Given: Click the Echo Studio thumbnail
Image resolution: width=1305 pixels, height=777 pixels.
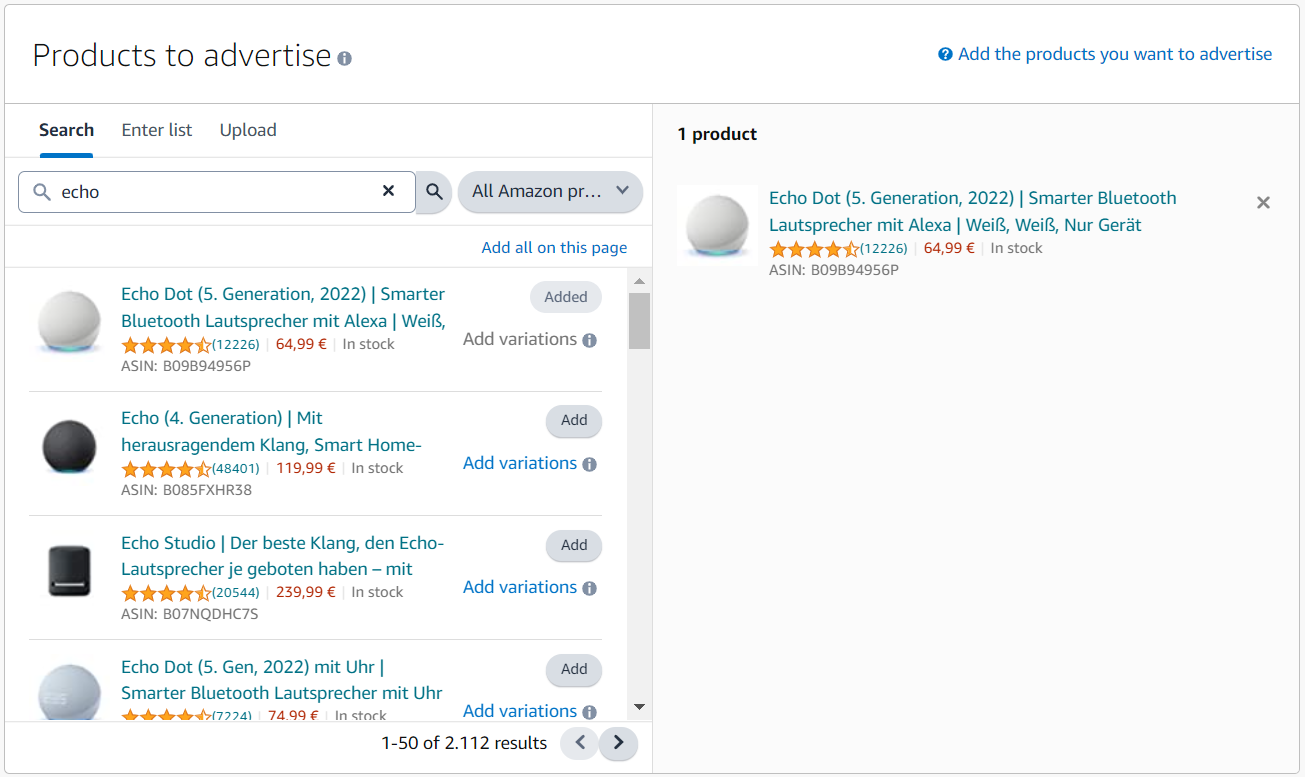Looking at the screenshot, I should pyautogui.click(x=69, y=571).
